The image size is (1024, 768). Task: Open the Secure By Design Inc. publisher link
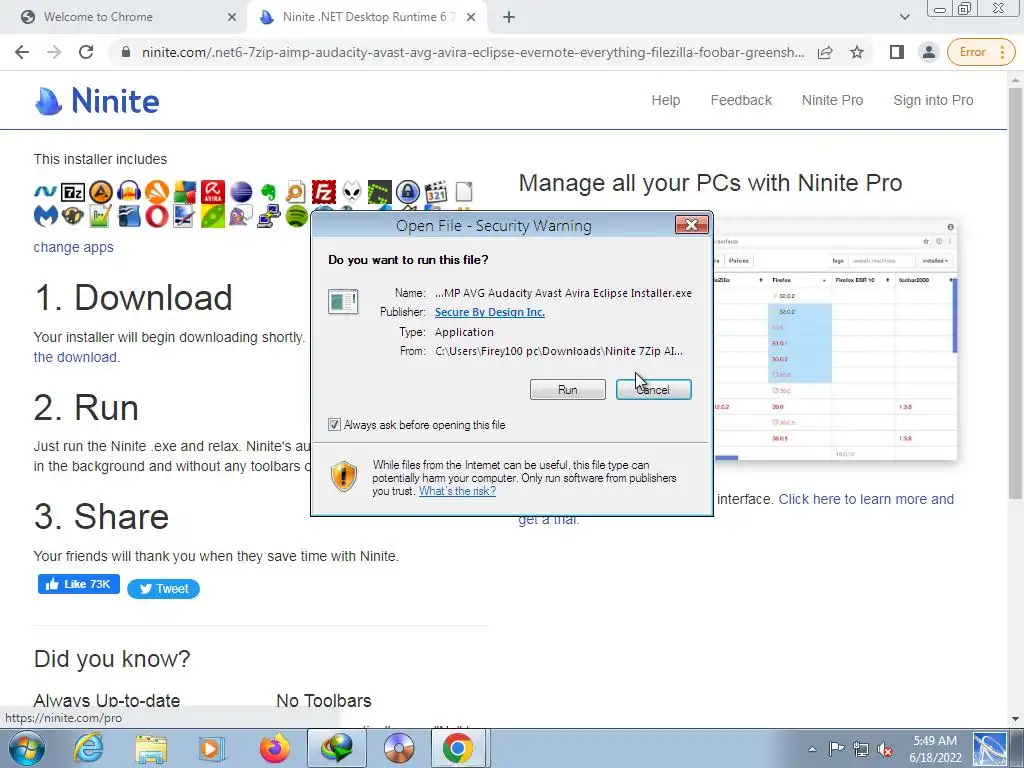490,312
